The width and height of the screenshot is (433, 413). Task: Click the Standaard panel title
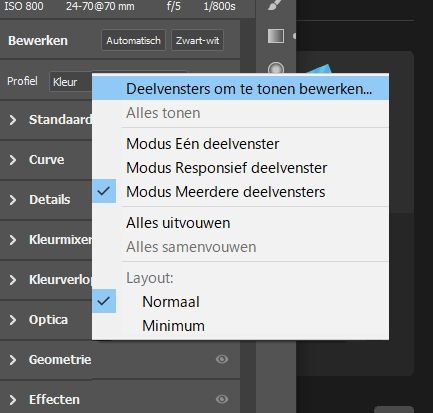pyautogui.click(x=60, y=120)
